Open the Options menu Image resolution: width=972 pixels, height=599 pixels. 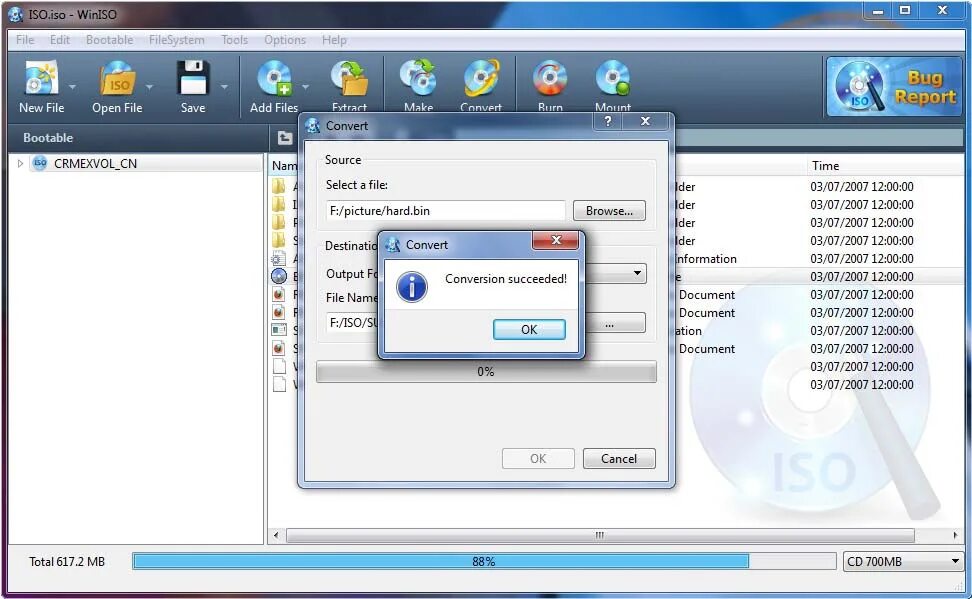(285, 40)
